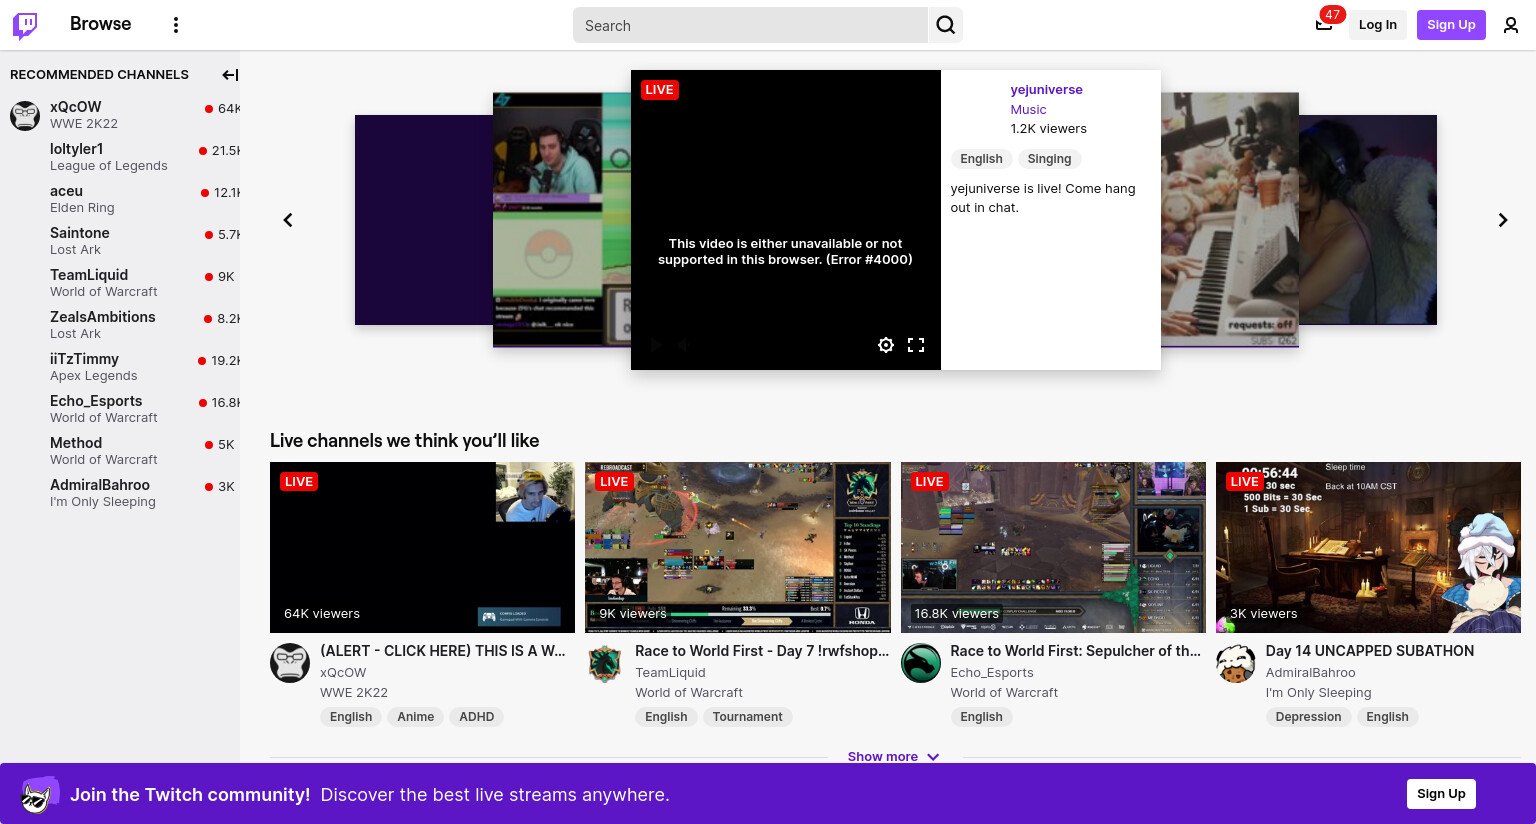Go to next carousel stream
Viewport: 1536px width, 824px height.
tap(1502, 220)
